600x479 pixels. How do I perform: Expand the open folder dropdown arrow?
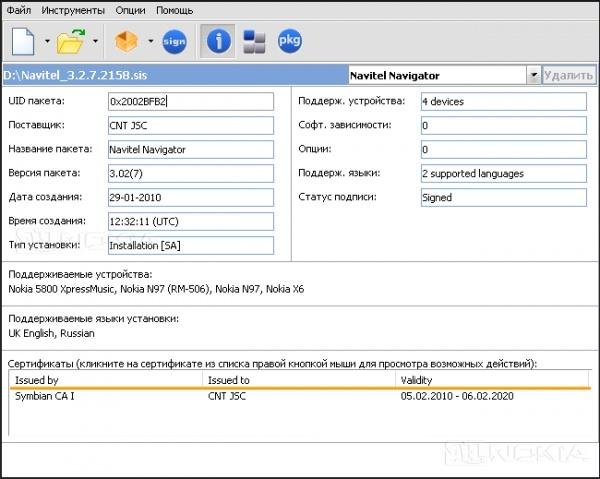tap(95, 41)
